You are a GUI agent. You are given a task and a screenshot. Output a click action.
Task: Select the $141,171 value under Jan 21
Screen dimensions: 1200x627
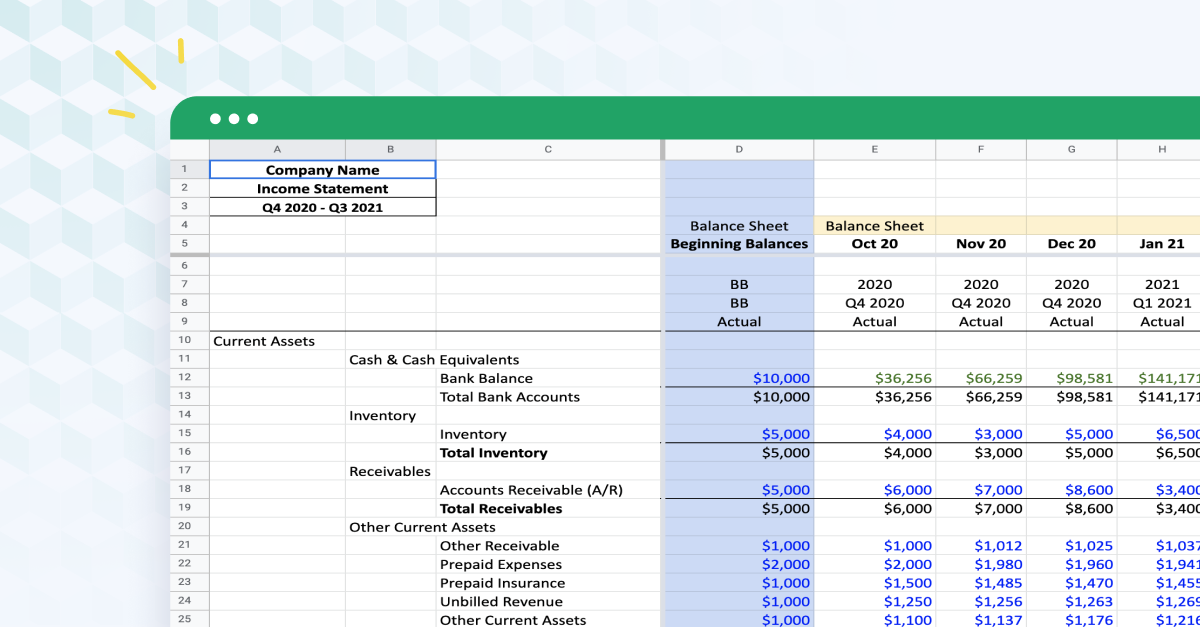point(1162,377)
